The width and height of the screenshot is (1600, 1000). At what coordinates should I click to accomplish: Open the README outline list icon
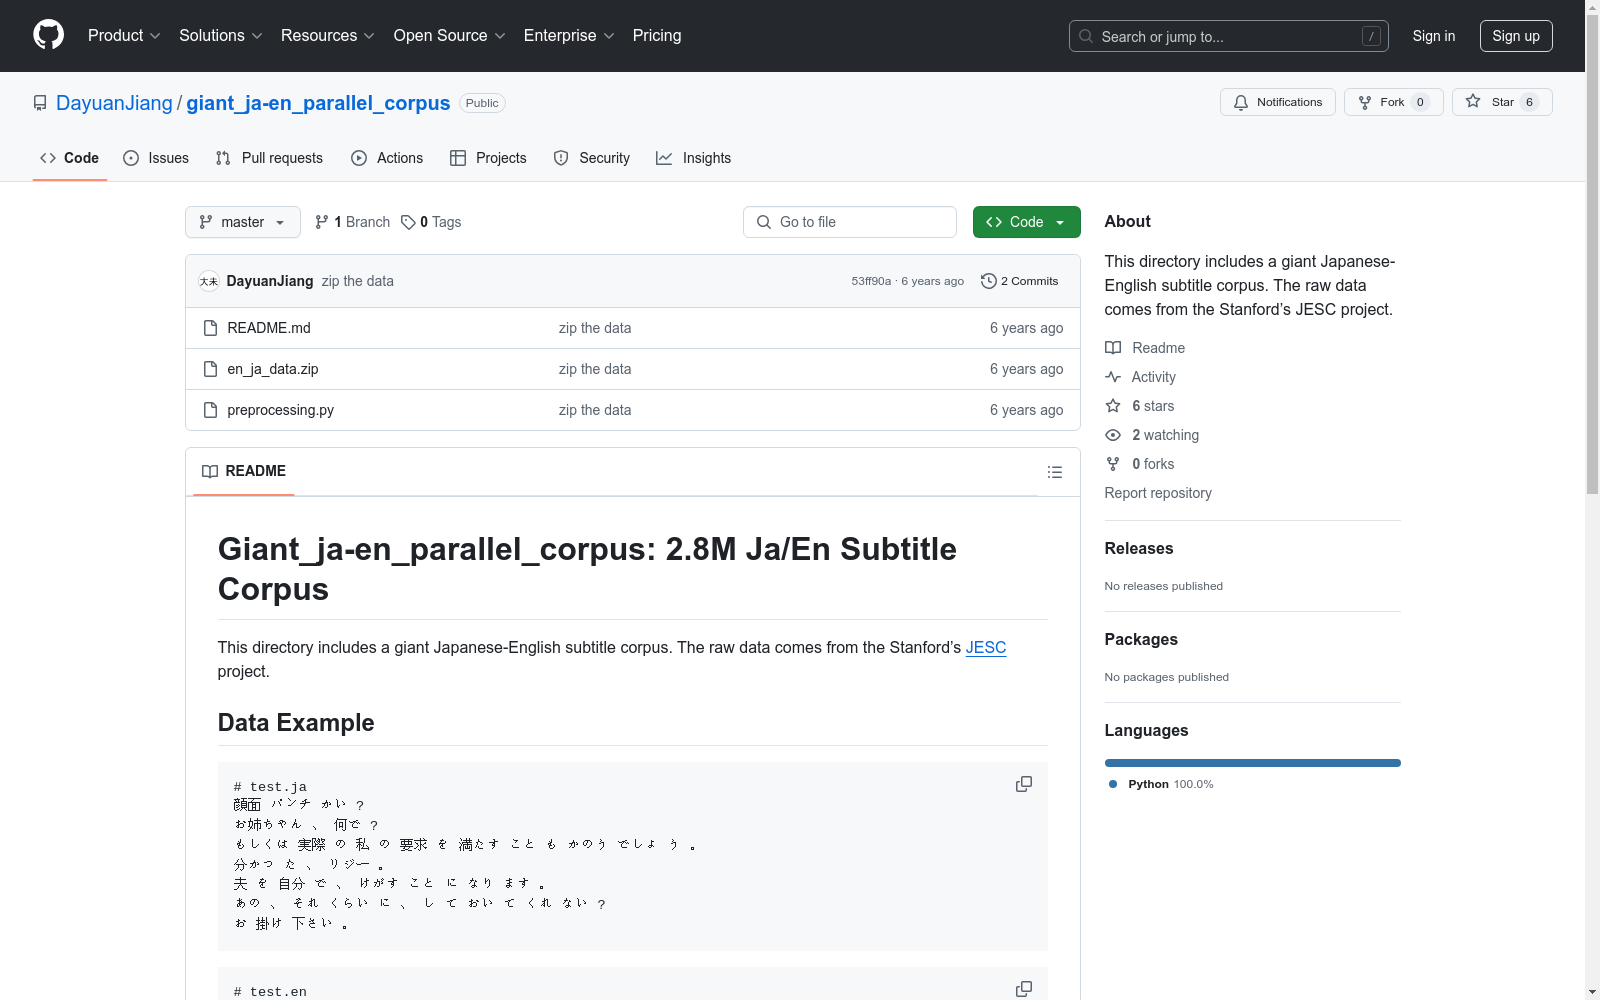click(1055, 472)
